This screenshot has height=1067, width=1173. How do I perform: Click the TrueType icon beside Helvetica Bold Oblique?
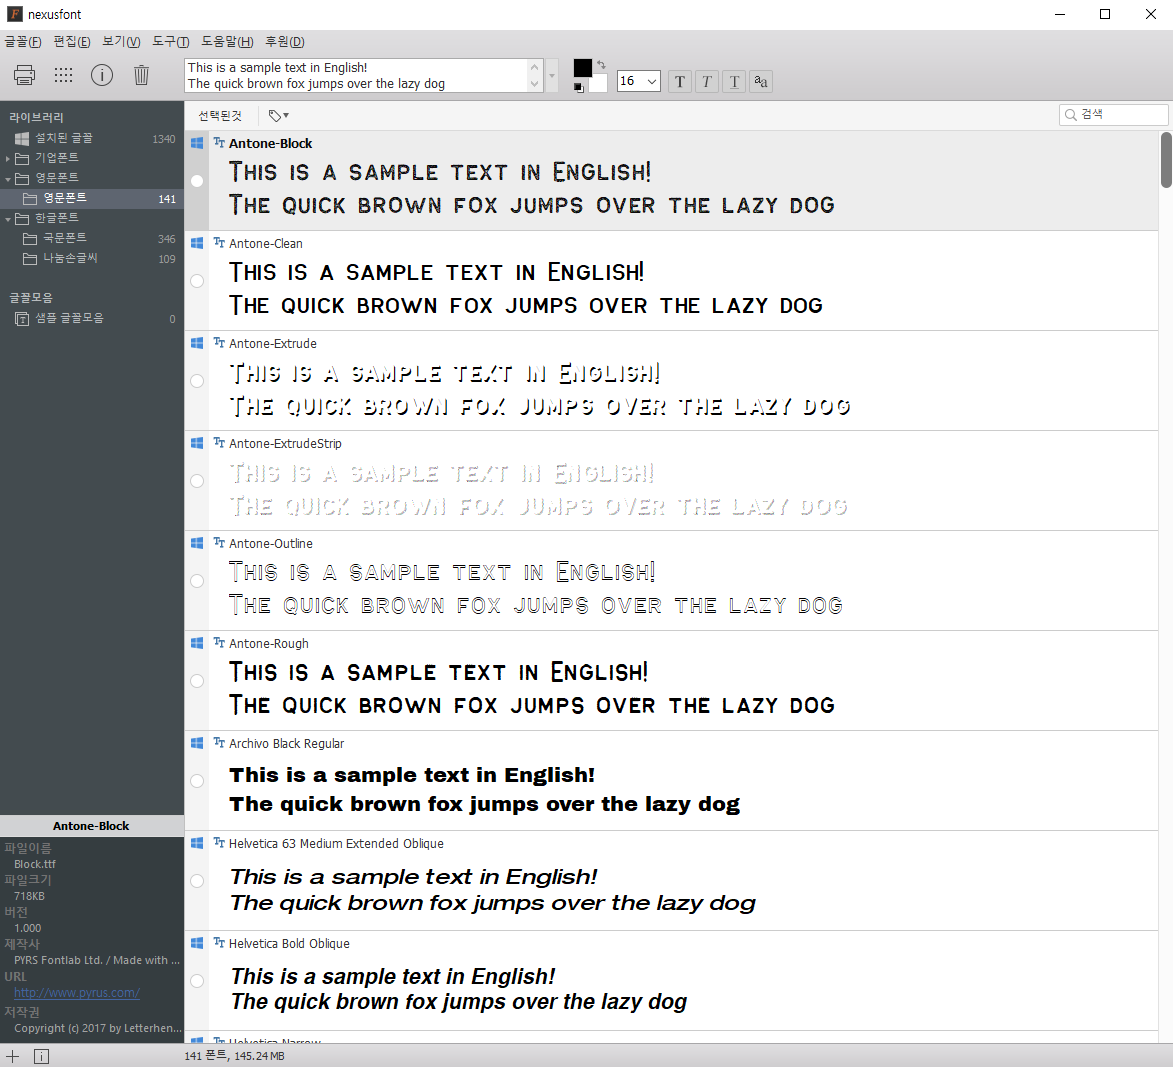pos(219,942)
